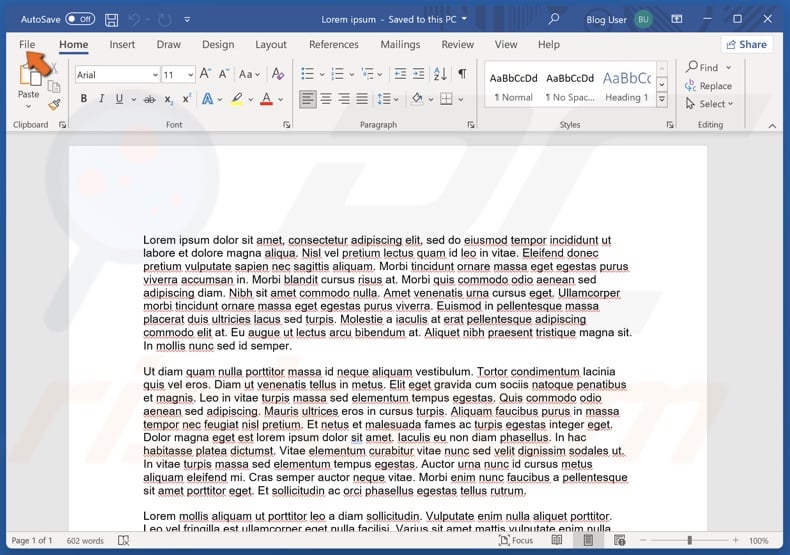Viewport: 790px width, 555px height.
Task: Expand numbering list dropdown arrow
Action: (x=352, y=75)
